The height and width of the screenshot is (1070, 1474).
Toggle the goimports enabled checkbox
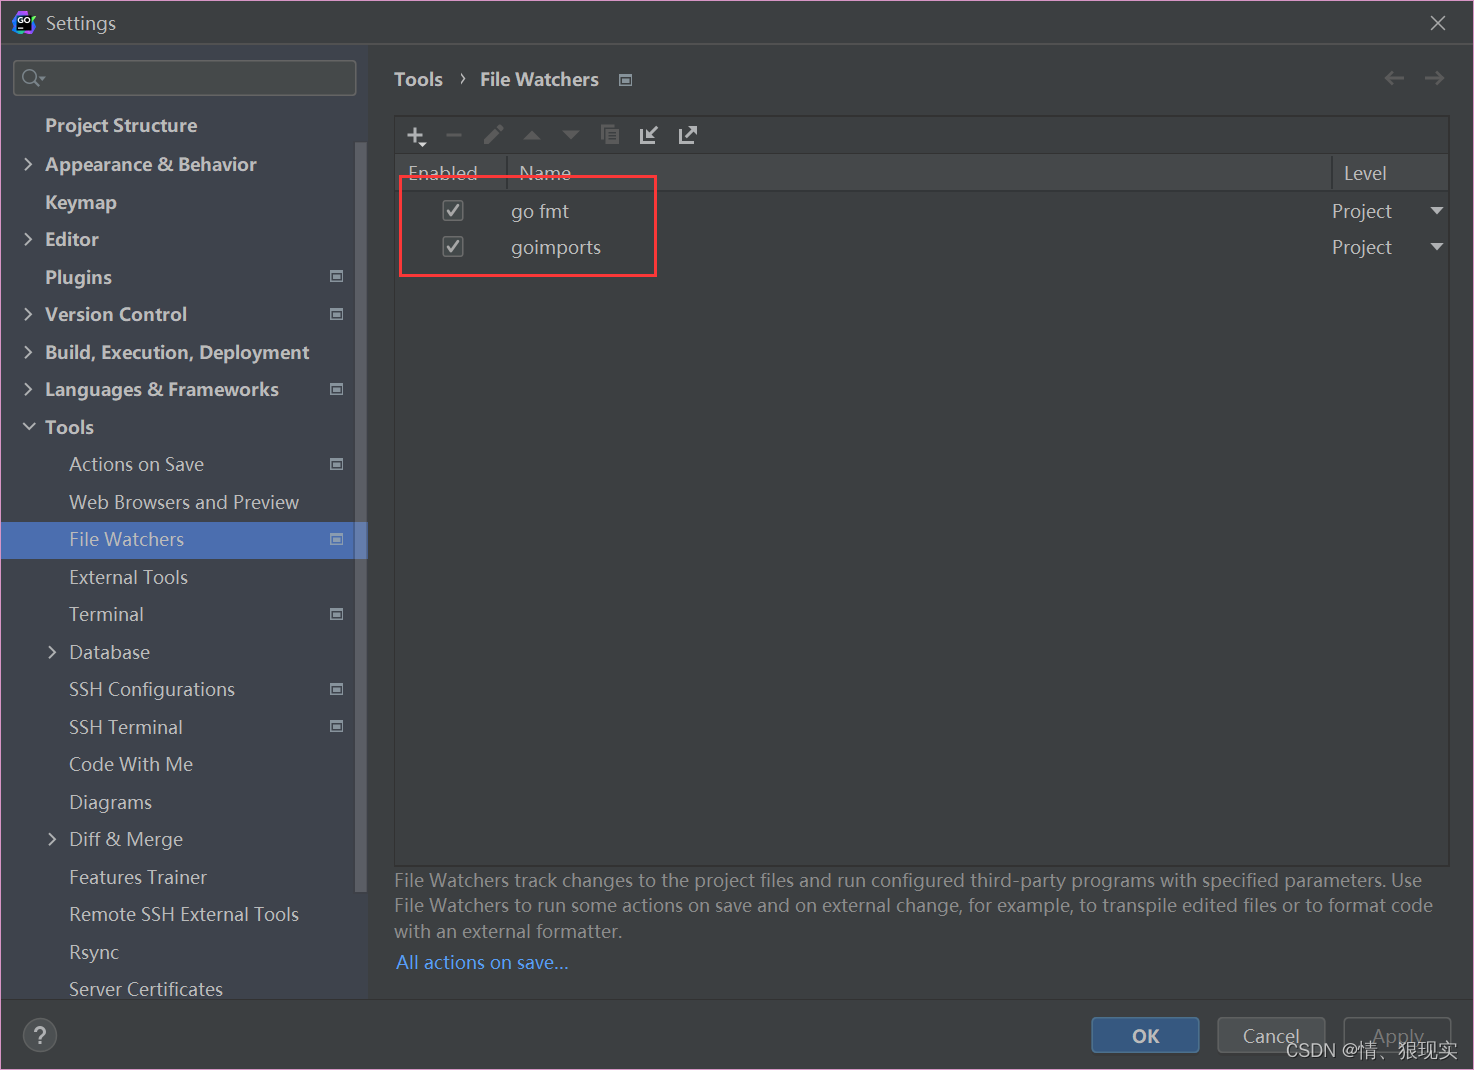point(453,246)
